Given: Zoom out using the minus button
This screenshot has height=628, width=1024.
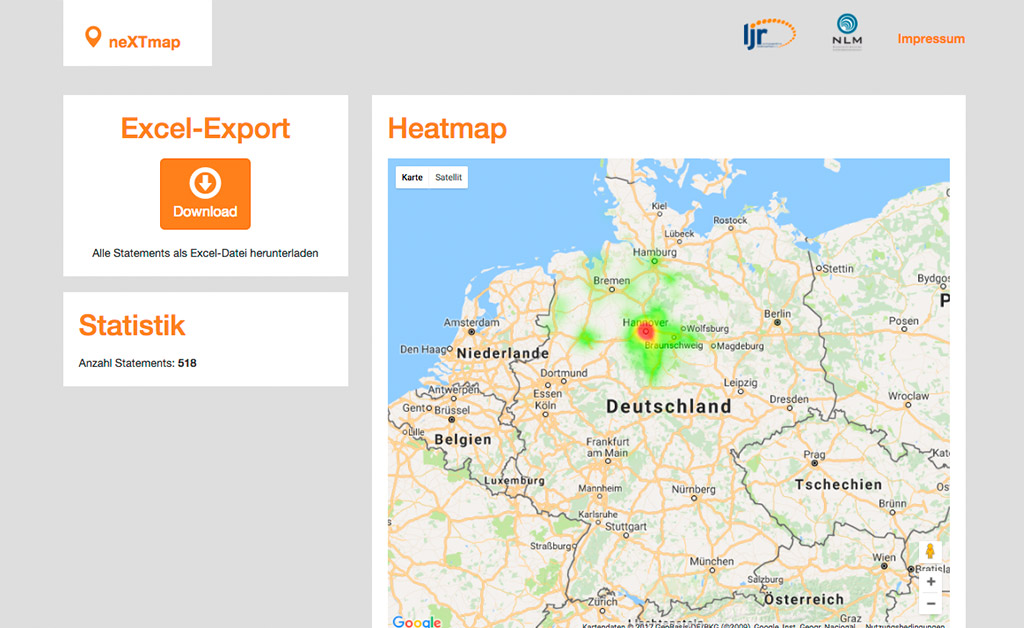Looking at the screenshot, I should [930, 603].
